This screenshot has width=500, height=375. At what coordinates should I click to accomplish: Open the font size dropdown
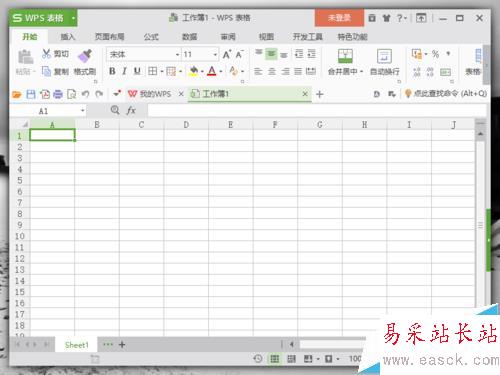215,54
